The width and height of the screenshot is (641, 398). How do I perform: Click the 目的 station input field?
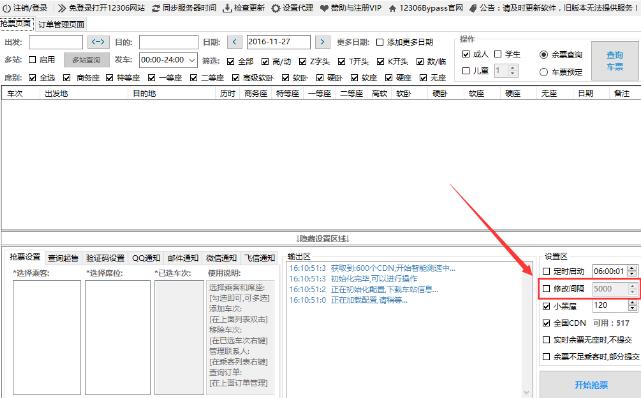(168, 42)
